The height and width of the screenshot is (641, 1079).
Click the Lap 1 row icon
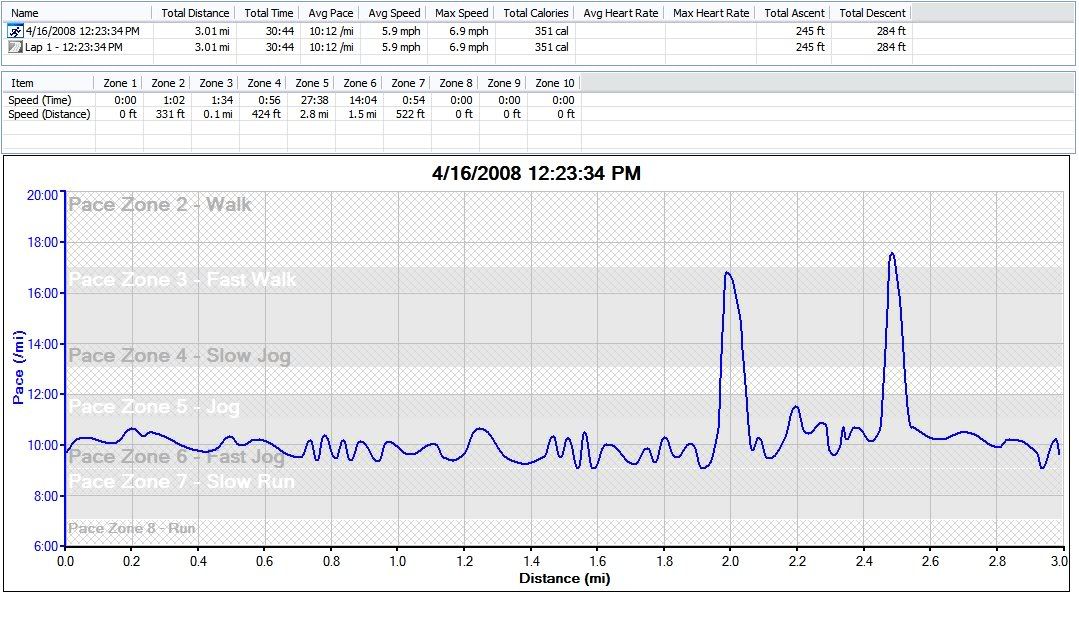pos(15,47)
